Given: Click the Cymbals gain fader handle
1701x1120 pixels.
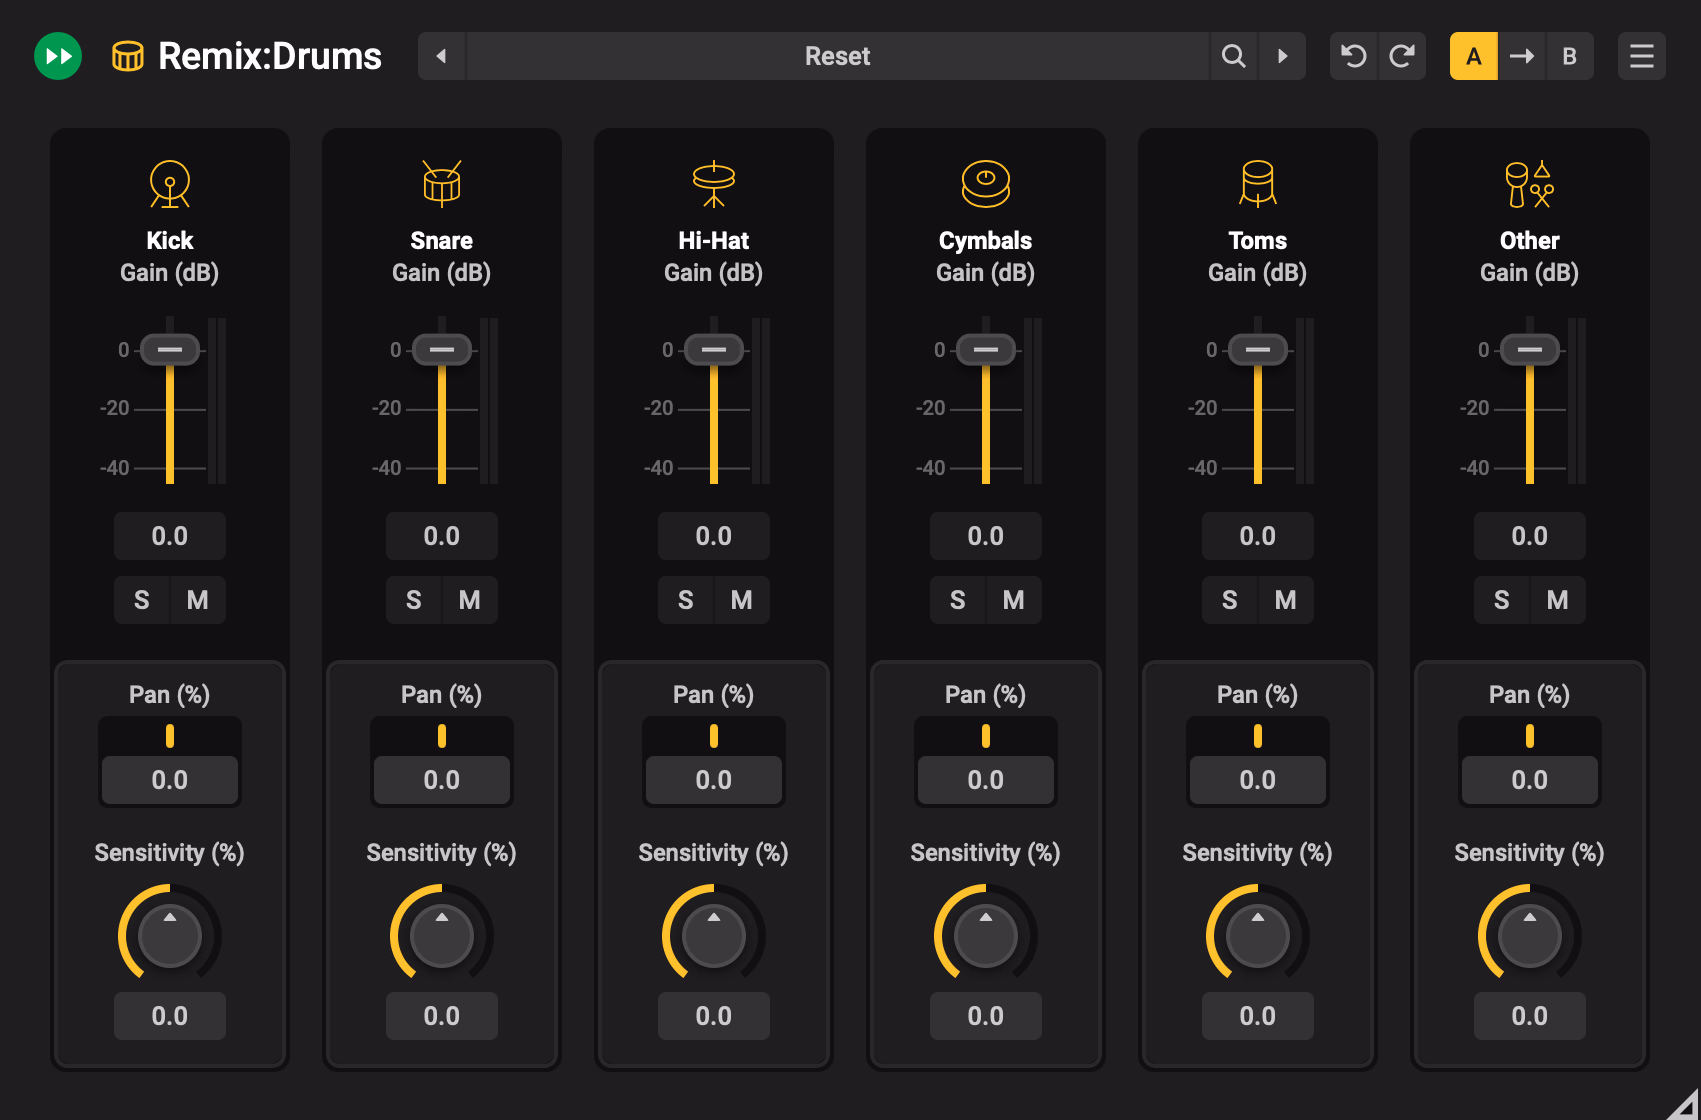Looking at the screenshot, I should coord(986,350).
